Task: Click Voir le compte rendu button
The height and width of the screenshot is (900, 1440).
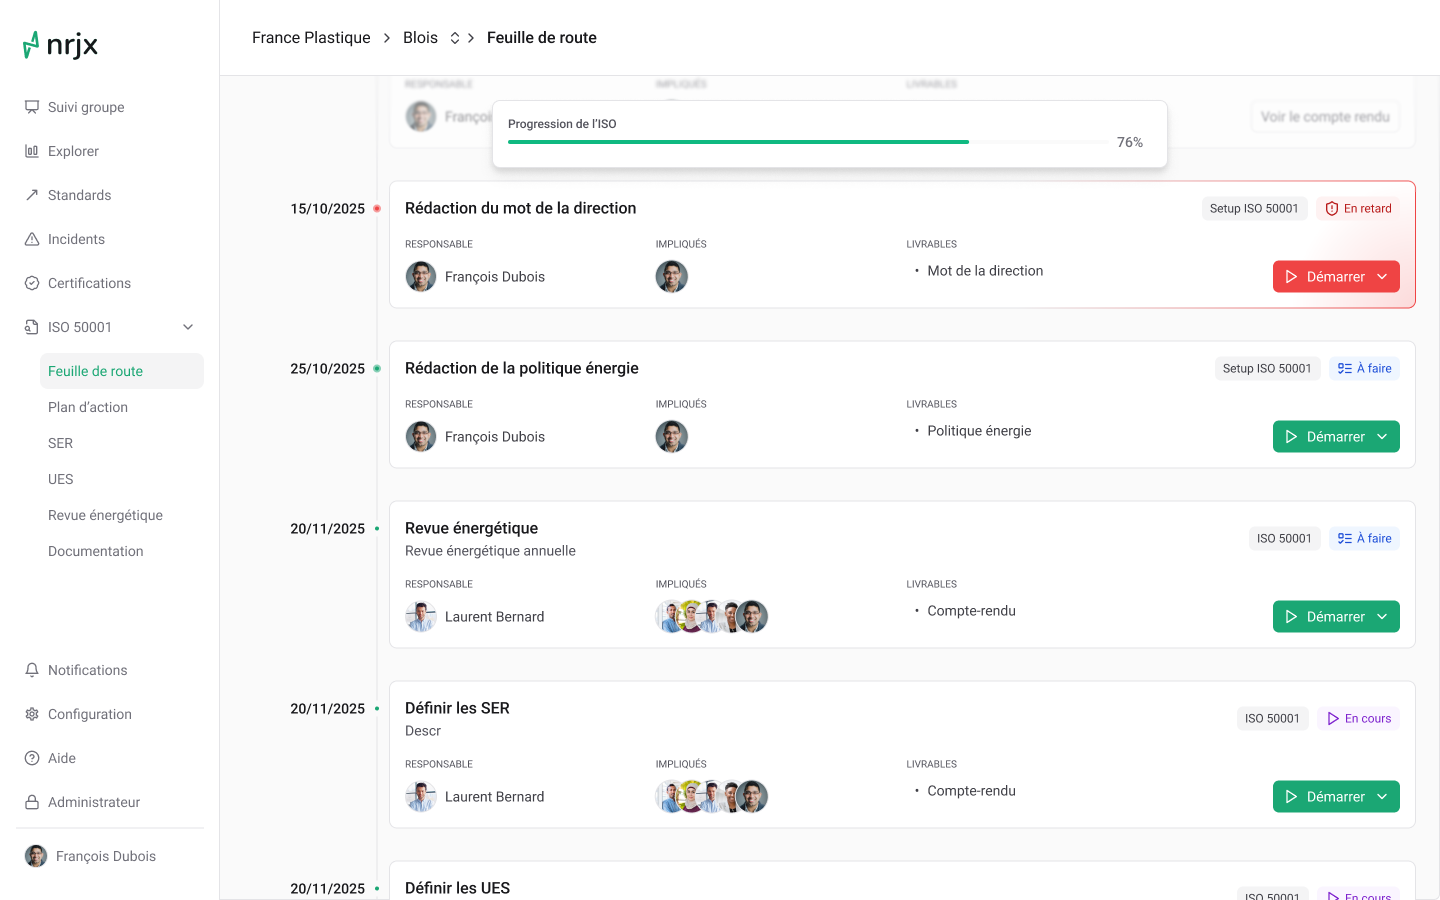Action: 1325,117
